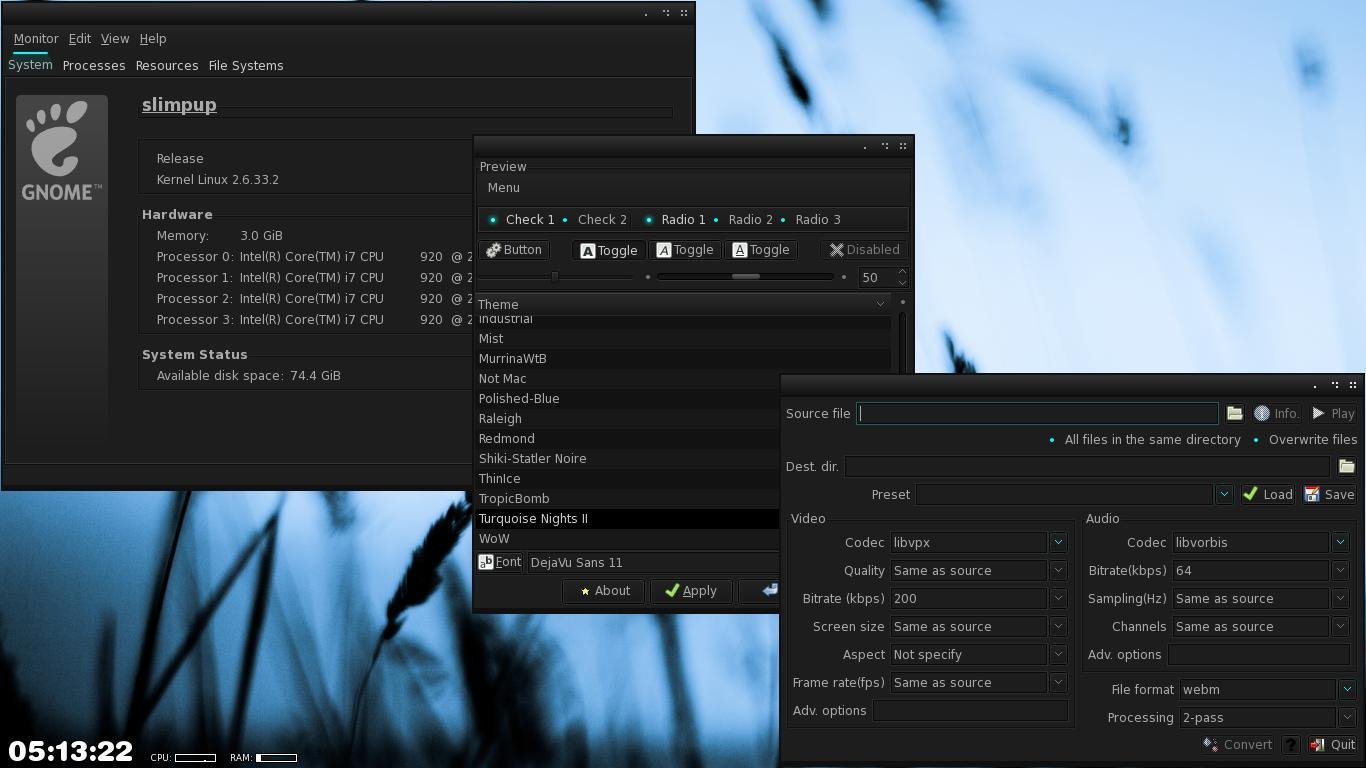Click the gear Button in theme preview
Screen dimensions: 1366x768
click(x=514, y=250)
